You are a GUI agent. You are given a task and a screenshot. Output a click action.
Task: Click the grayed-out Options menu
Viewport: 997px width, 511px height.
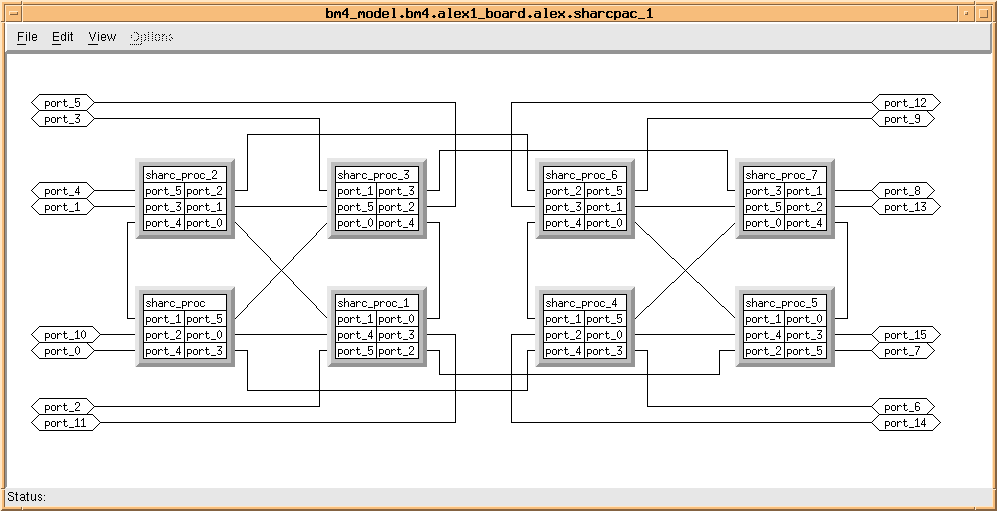151,37
